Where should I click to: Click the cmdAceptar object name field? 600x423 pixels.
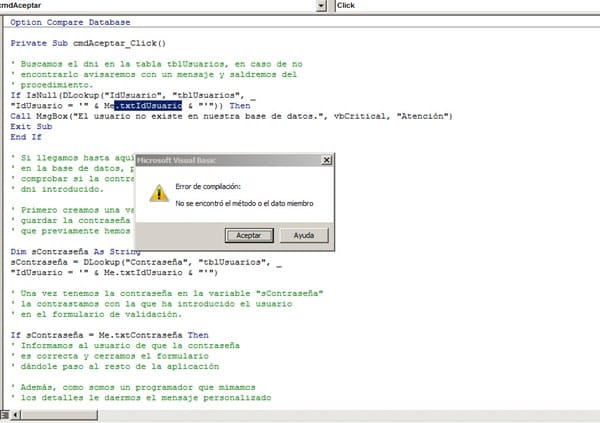(x=160, y=6)
